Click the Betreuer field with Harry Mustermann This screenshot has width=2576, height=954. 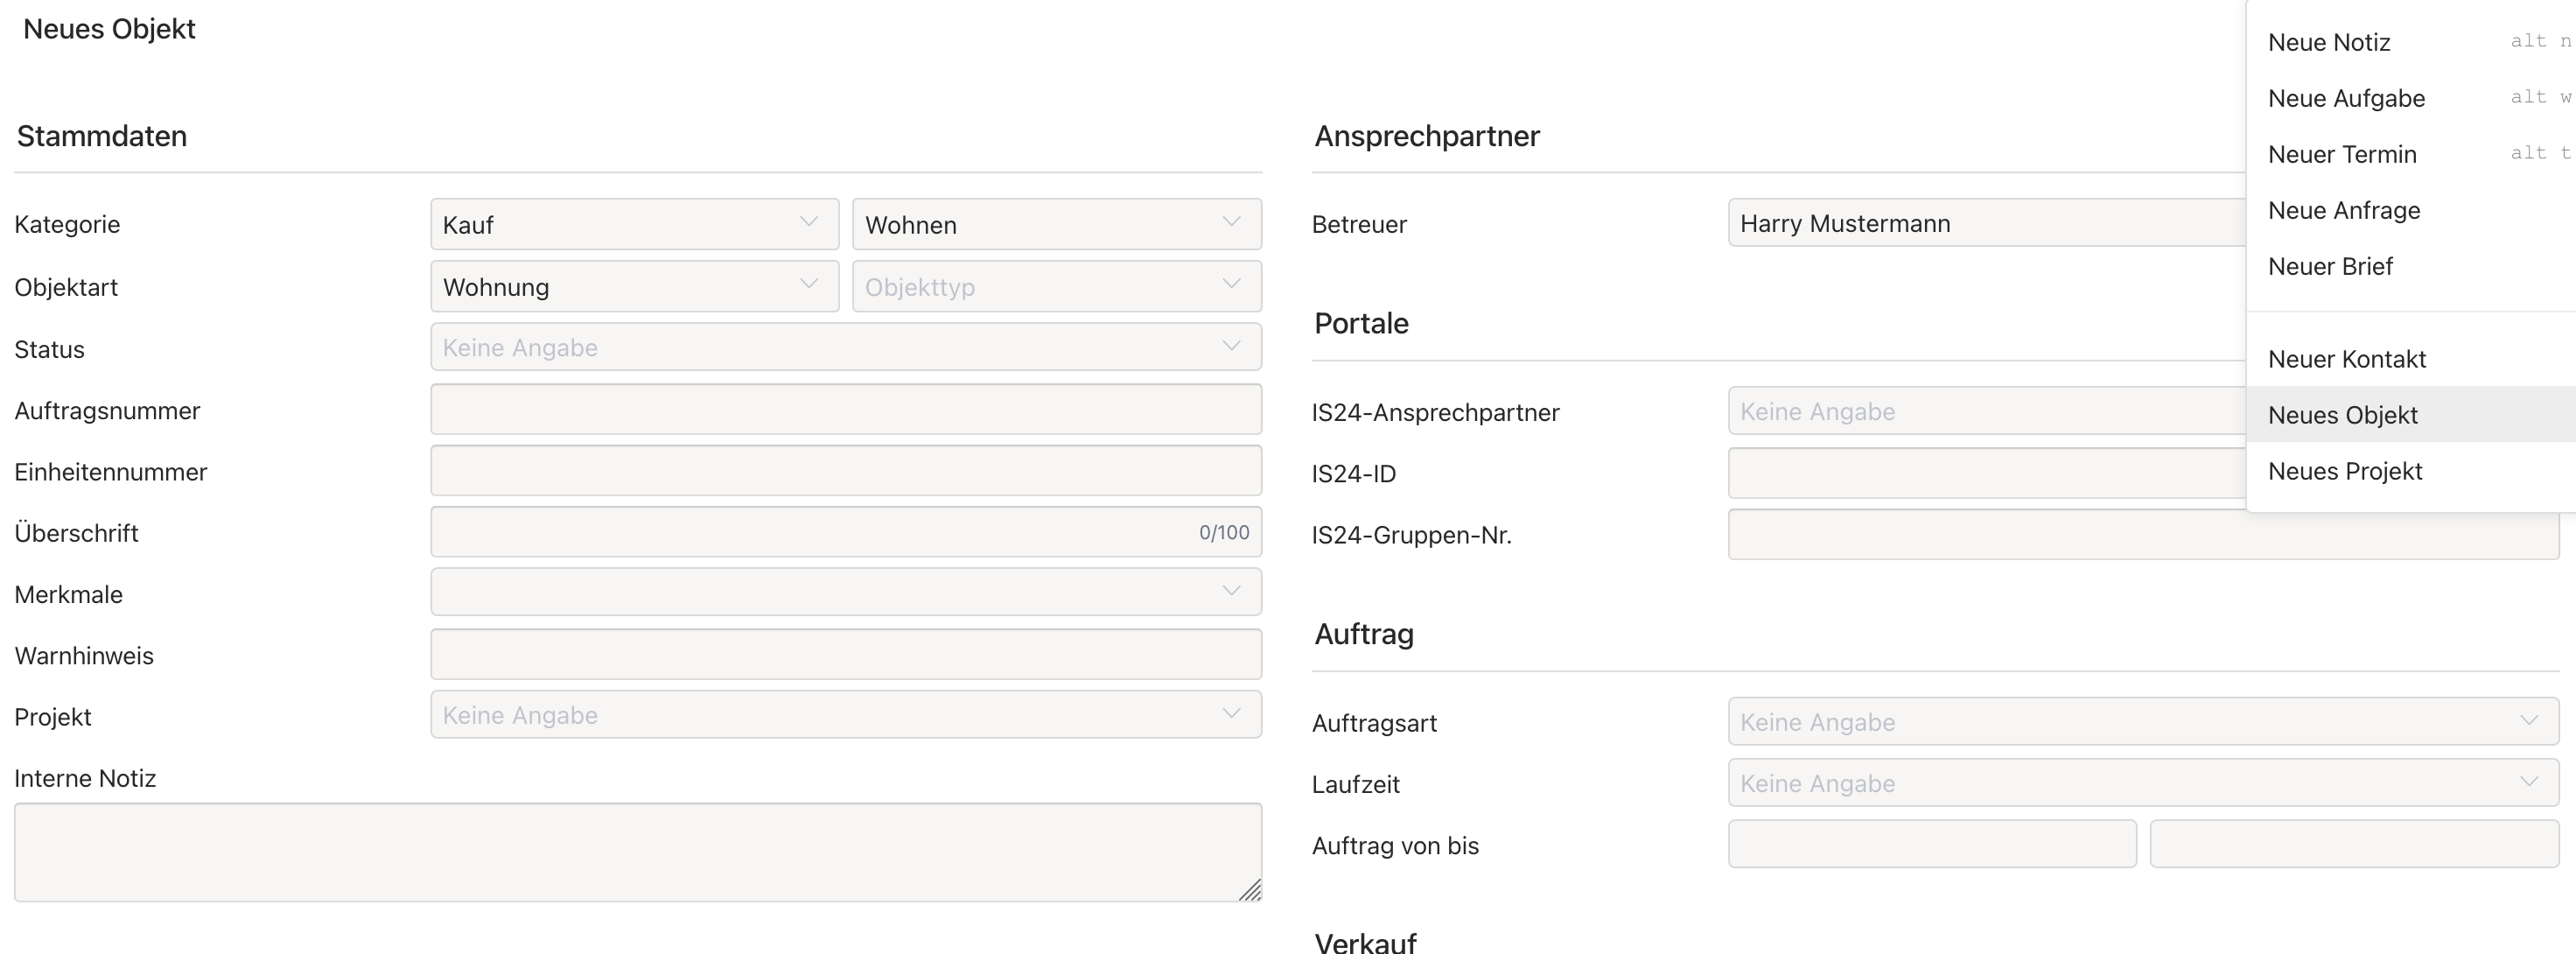(1986, 223)
